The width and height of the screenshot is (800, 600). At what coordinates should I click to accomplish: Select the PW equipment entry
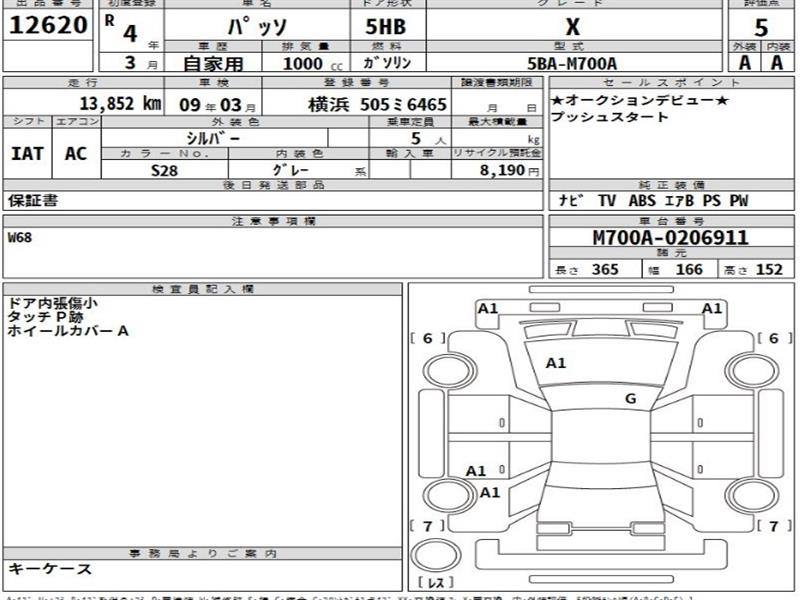(738, 201)
